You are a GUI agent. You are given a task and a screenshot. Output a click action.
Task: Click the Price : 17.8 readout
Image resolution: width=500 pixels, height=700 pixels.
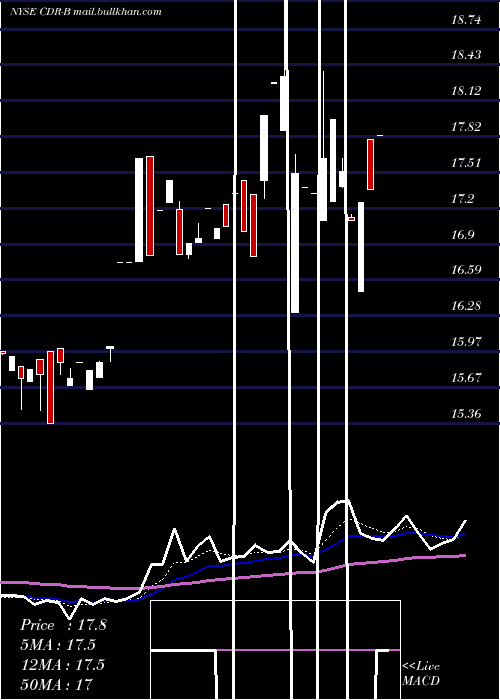[x=63, y=625]
